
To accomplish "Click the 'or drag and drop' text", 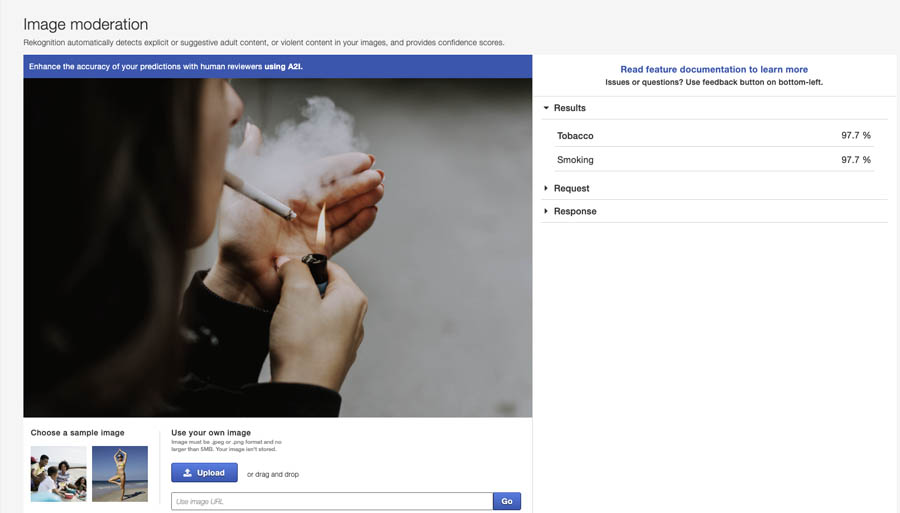I will (x=273, y=474).
